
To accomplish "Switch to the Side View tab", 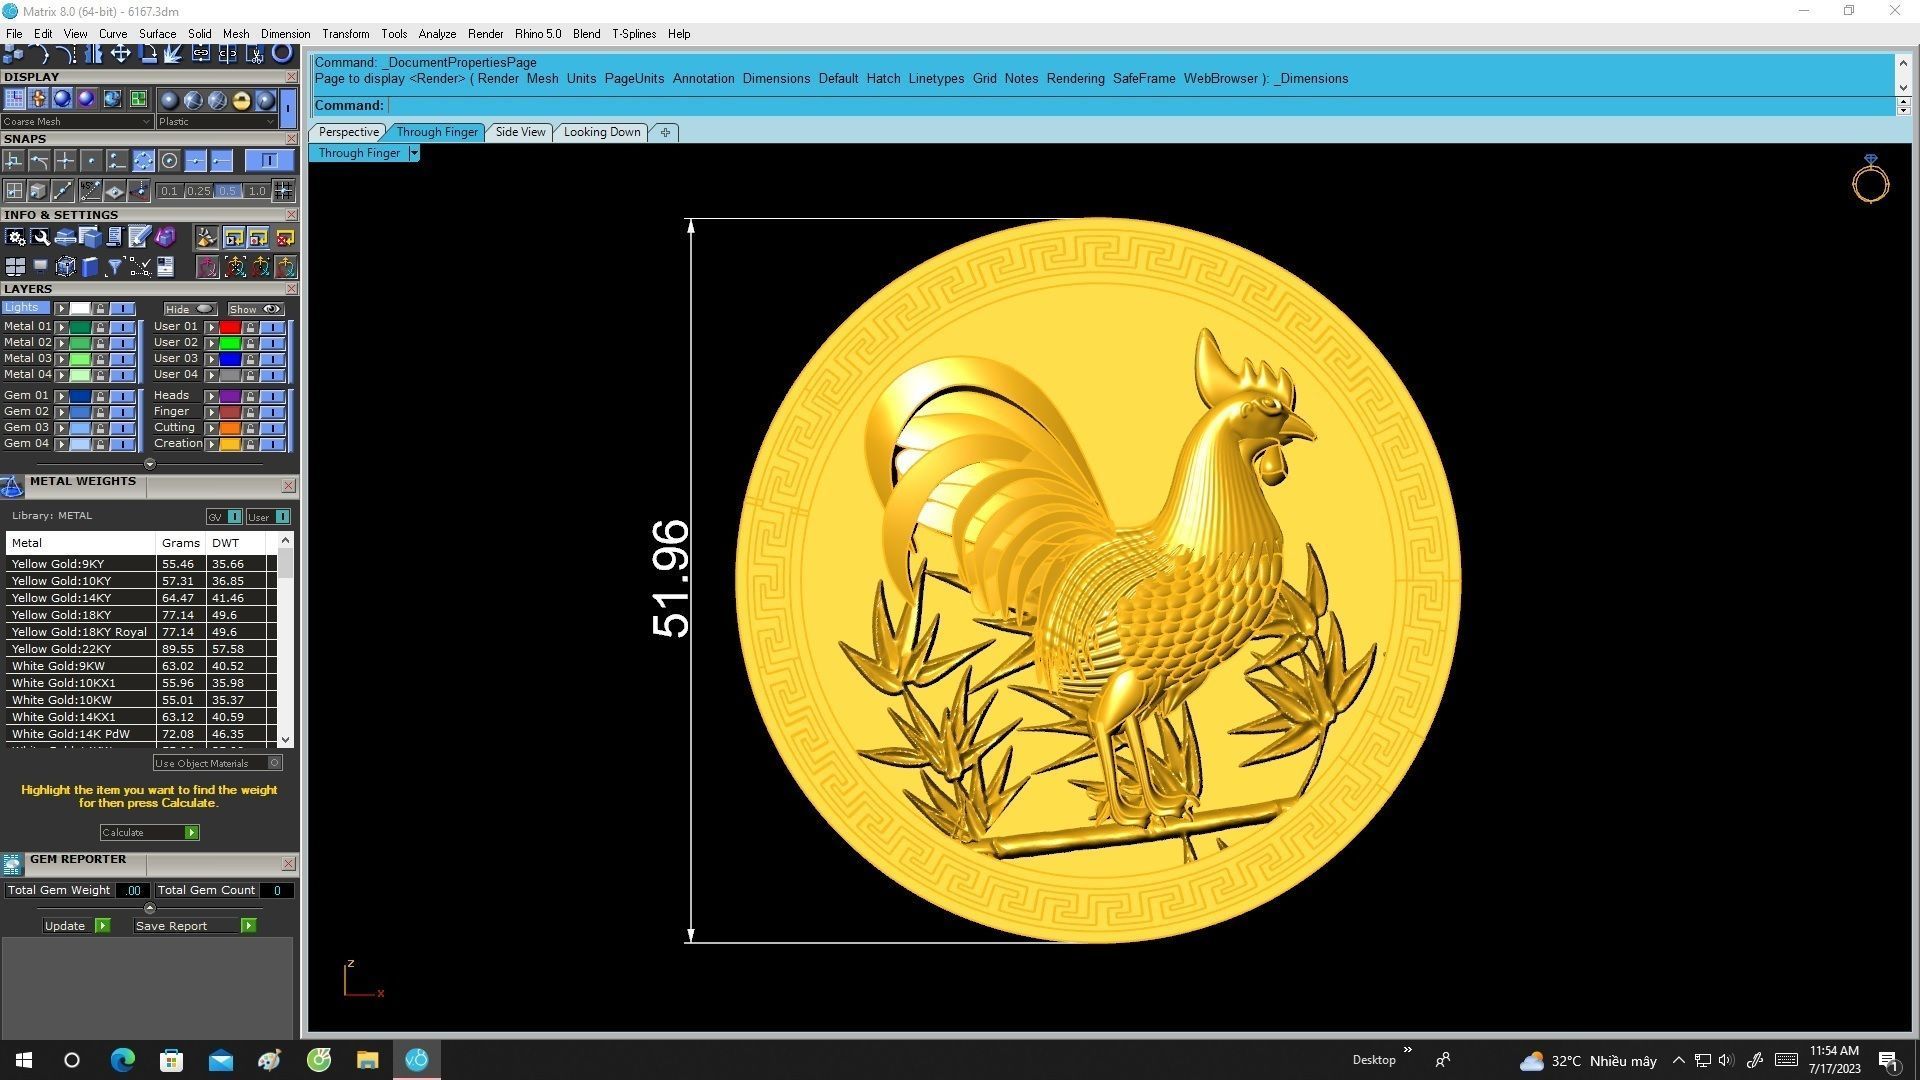I will point(520,132).
